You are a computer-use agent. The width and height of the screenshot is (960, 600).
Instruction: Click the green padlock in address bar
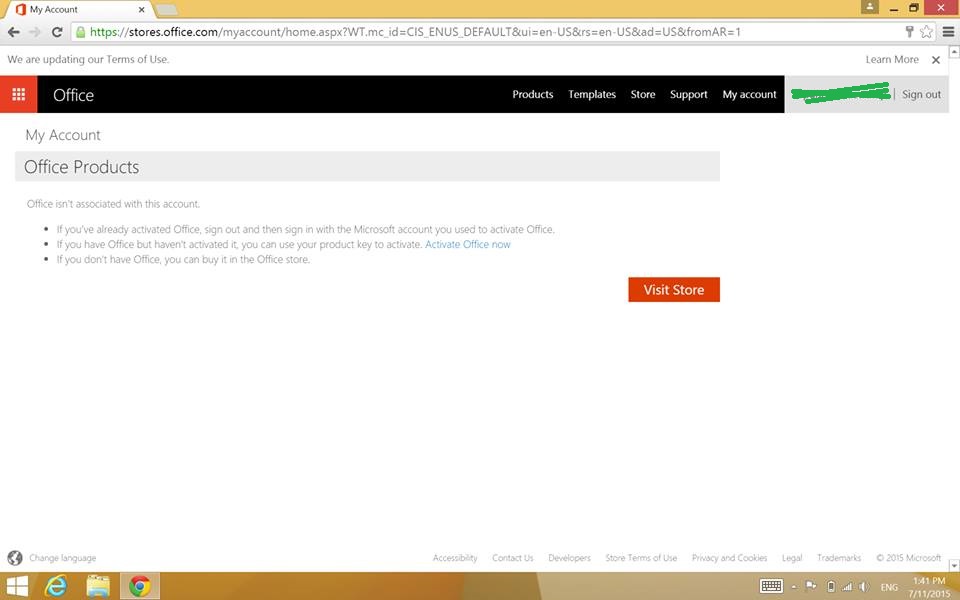tap(80, 32)
